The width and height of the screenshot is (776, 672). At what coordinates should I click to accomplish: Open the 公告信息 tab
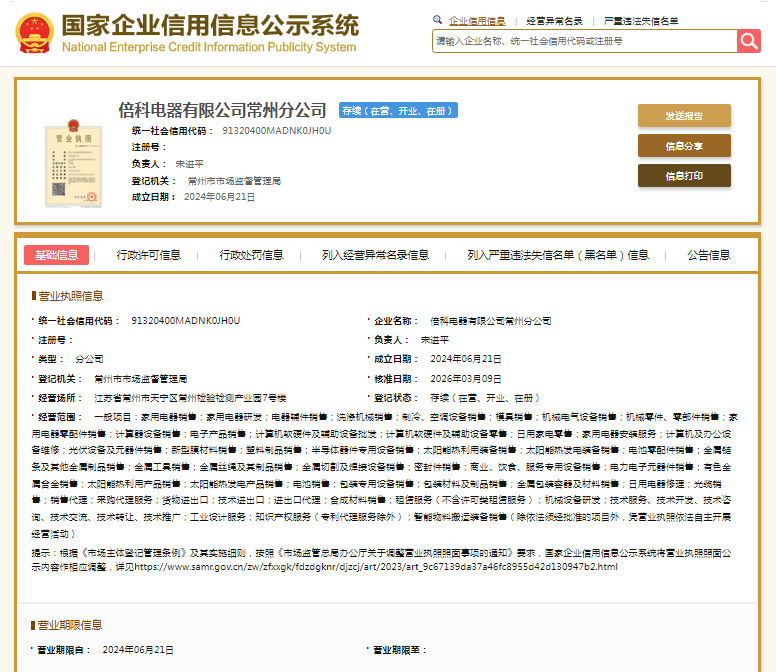point(708,255)
